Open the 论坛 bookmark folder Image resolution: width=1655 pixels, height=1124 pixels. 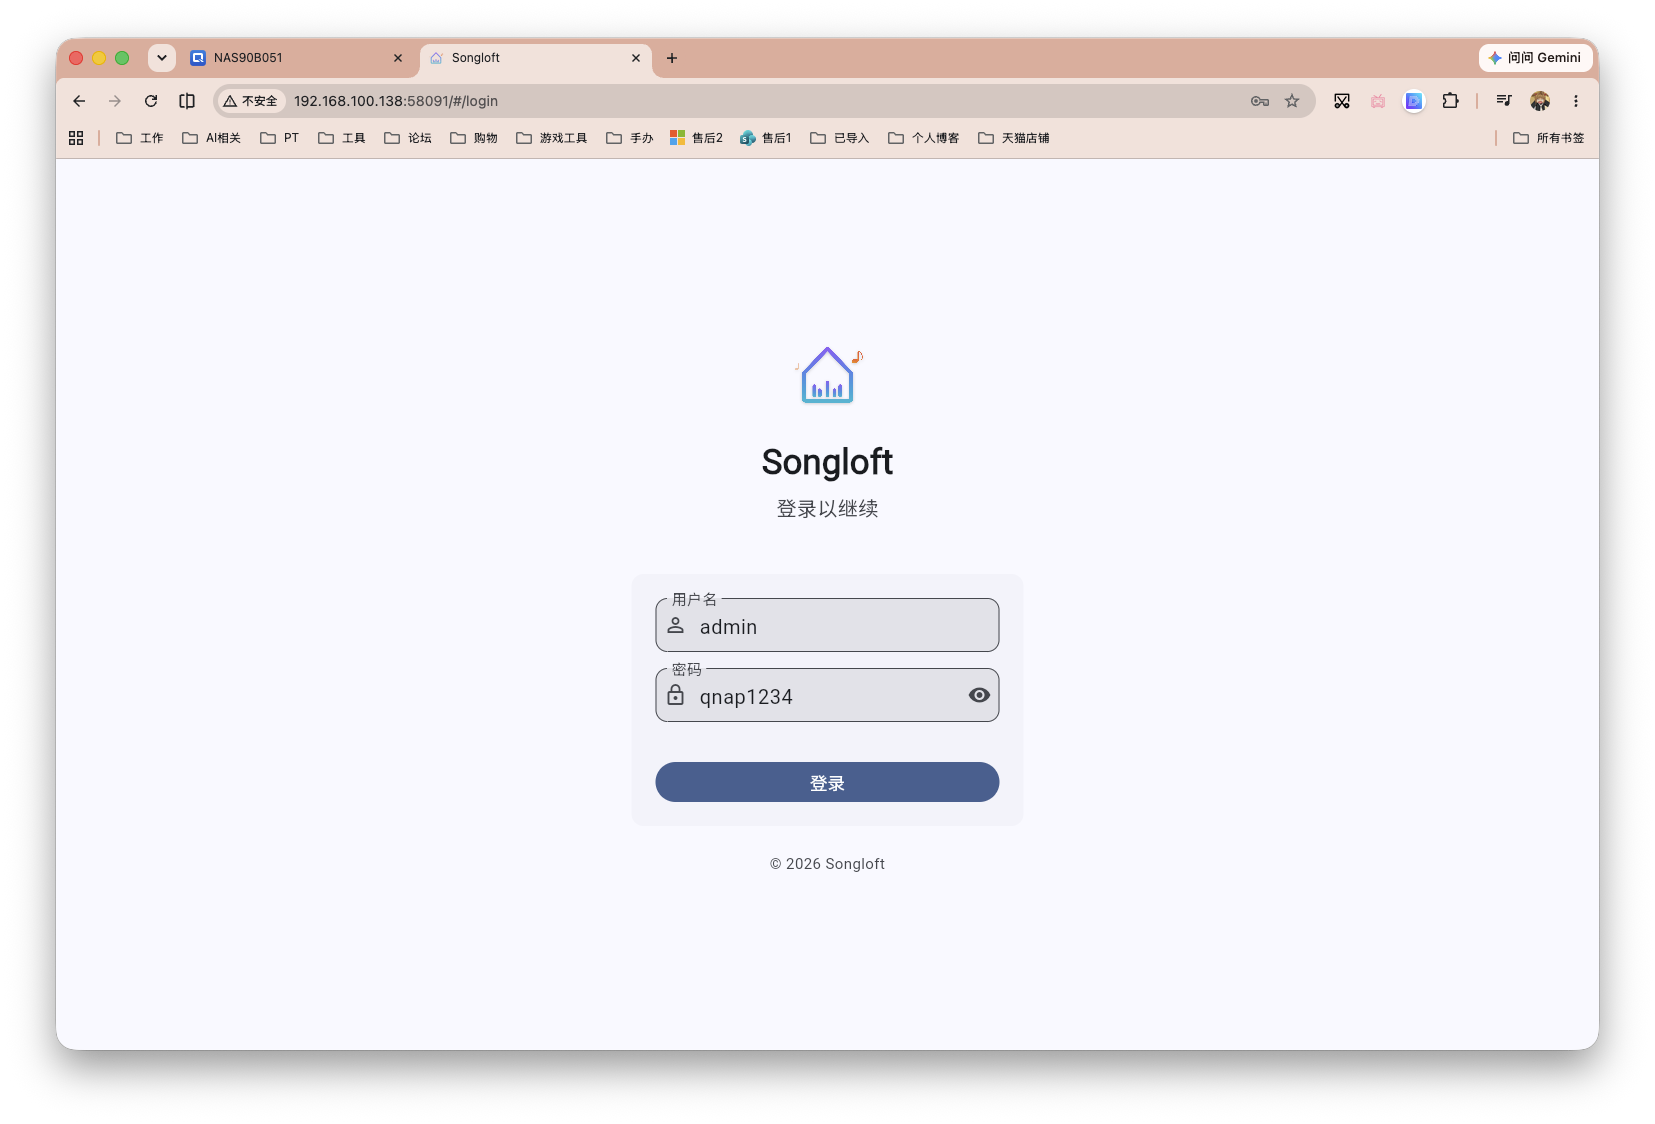coord(408,138)
